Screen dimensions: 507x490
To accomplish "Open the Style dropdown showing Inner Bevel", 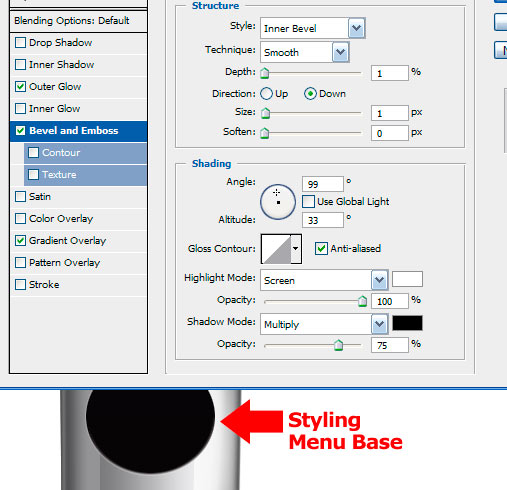I will (313, 28).
